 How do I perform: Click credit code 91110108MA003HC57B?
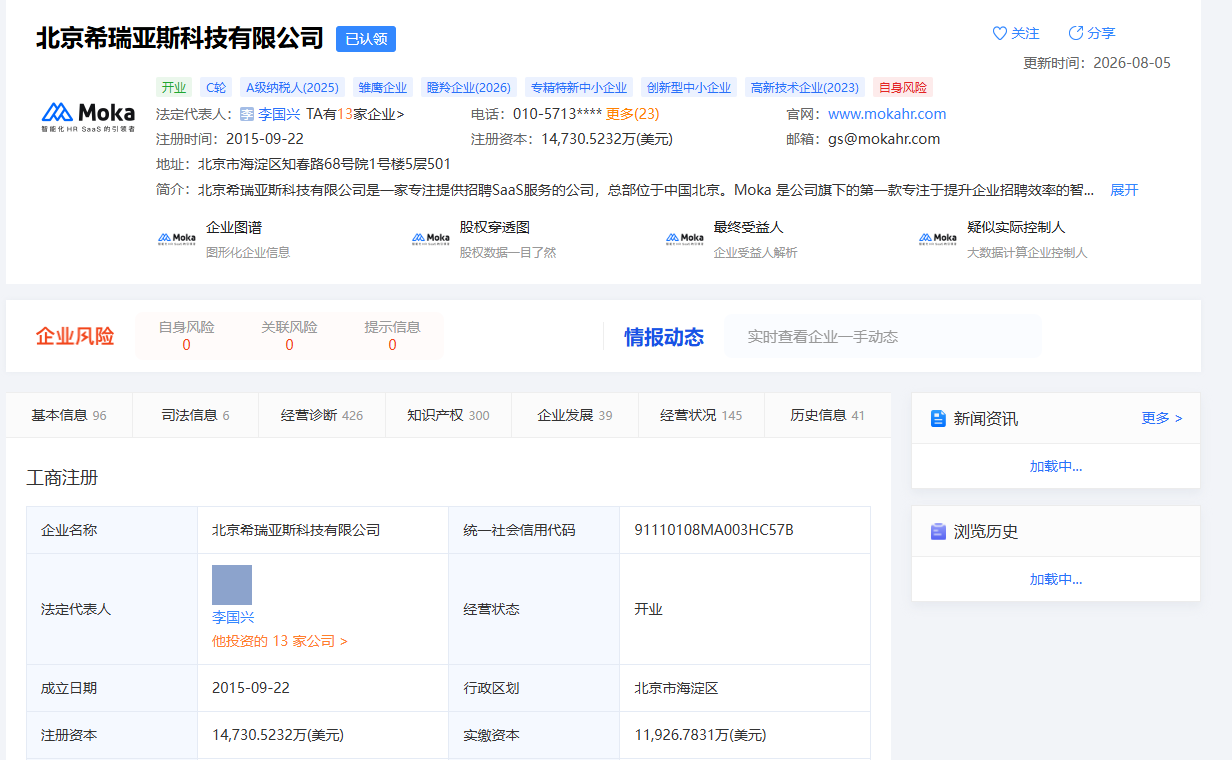(714, 530)
